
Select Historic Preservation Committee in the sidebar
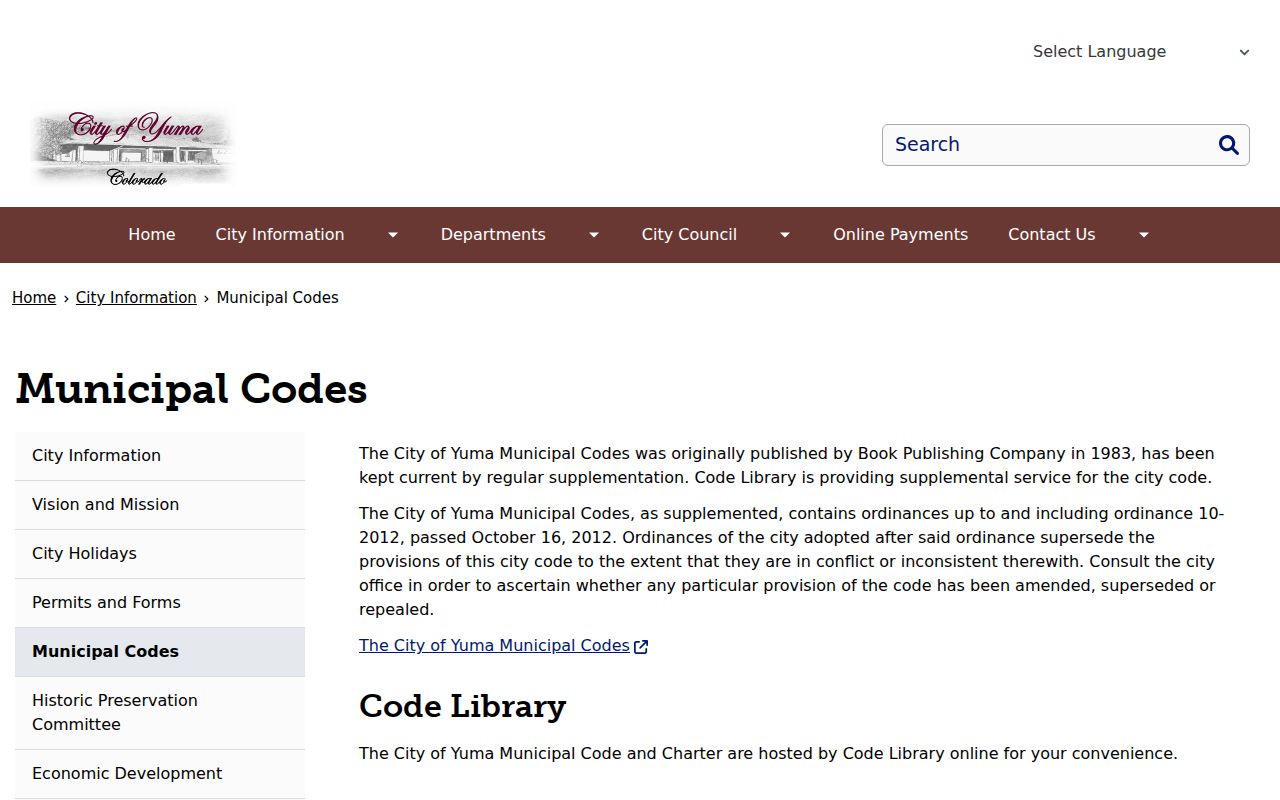tap(160, 713)
